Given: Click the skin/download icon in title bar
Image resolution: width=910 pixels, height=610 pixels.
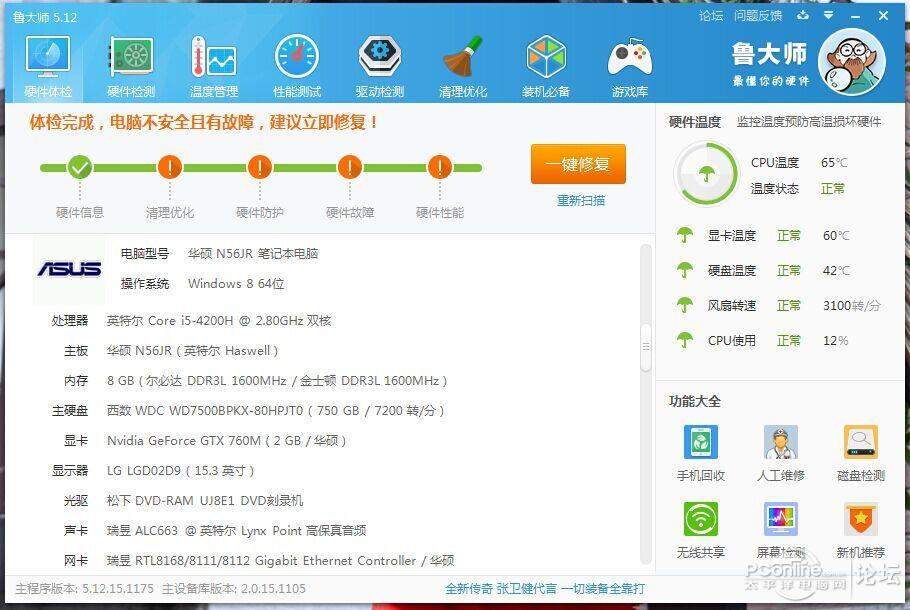Looking at the screenshot, I should (x=803, y=15).
